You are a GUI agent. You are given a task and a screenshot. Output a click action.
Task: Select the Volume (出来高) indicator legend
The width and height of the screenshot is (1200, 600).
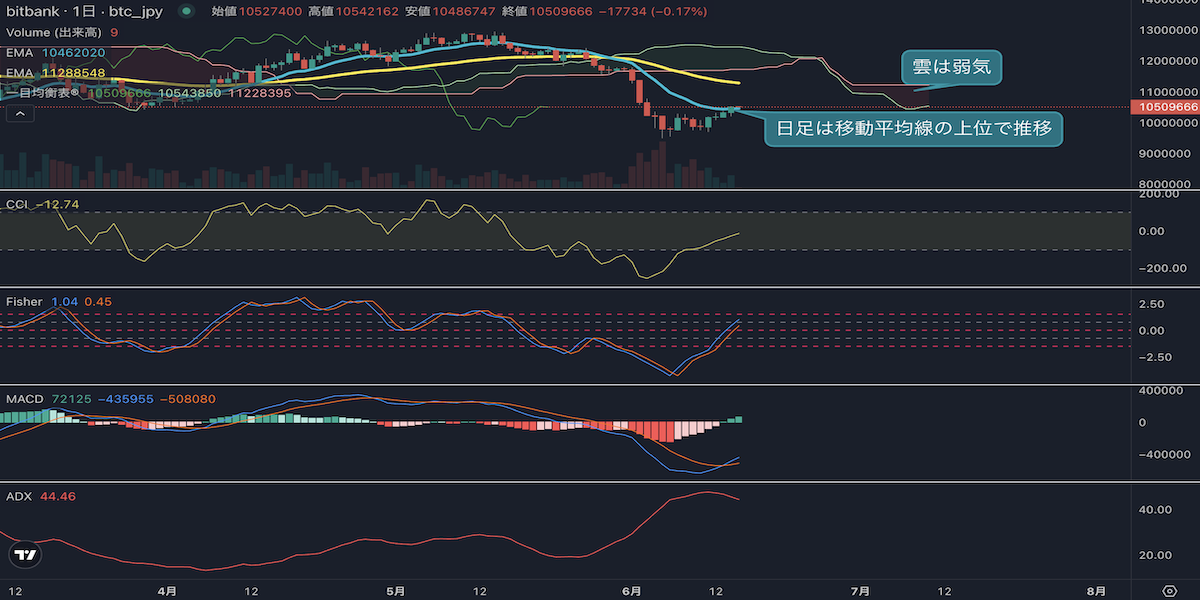[62, 32]
